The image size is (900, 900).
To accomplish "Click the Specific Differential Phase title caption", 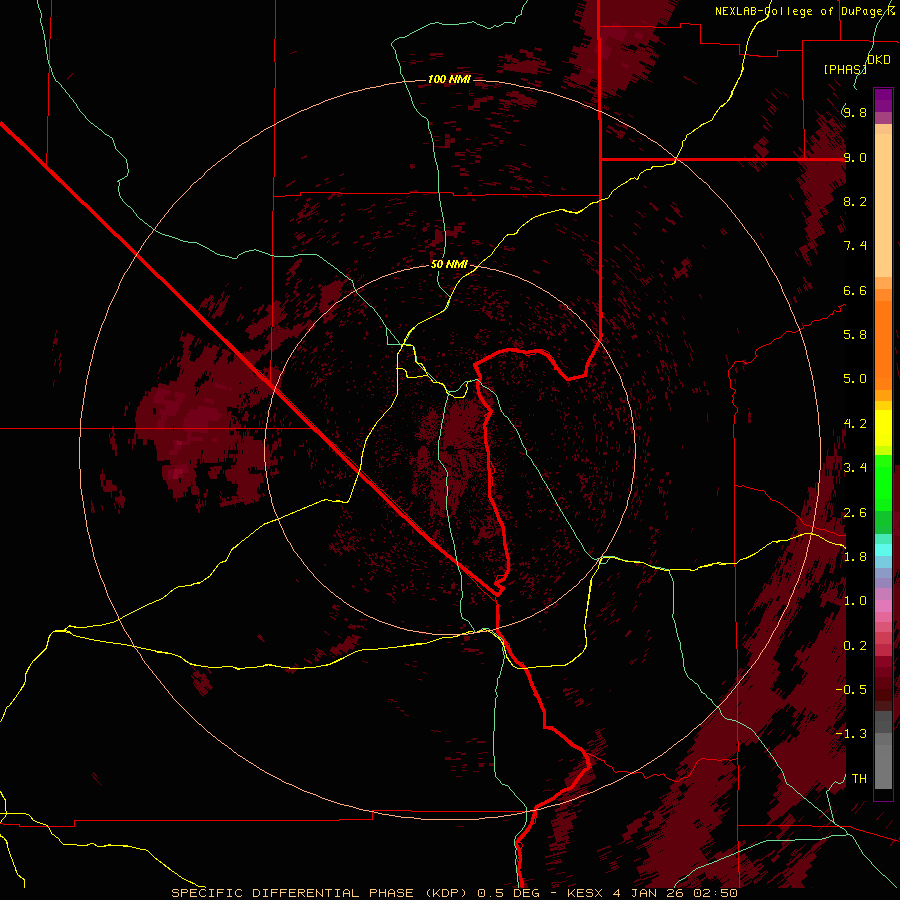I will coord(454,893).
